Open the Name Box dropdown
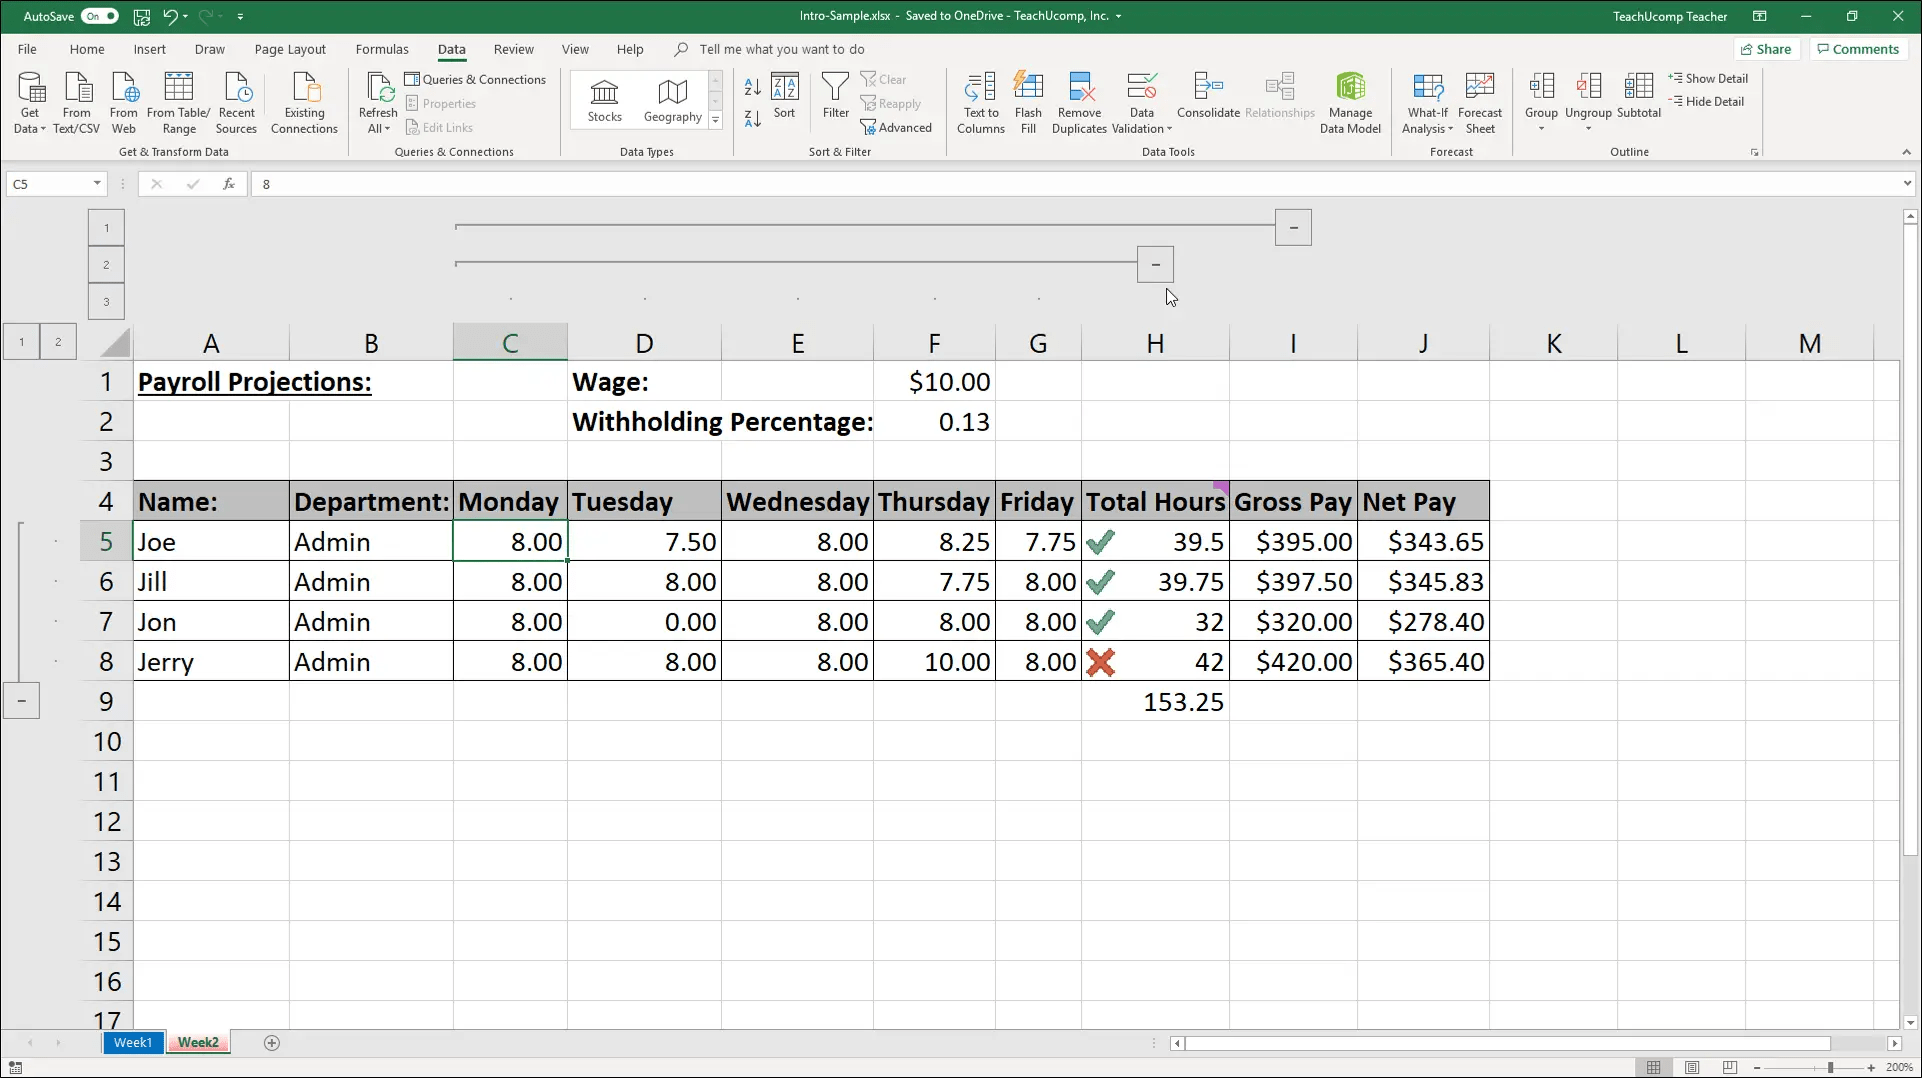 (95, 183)
